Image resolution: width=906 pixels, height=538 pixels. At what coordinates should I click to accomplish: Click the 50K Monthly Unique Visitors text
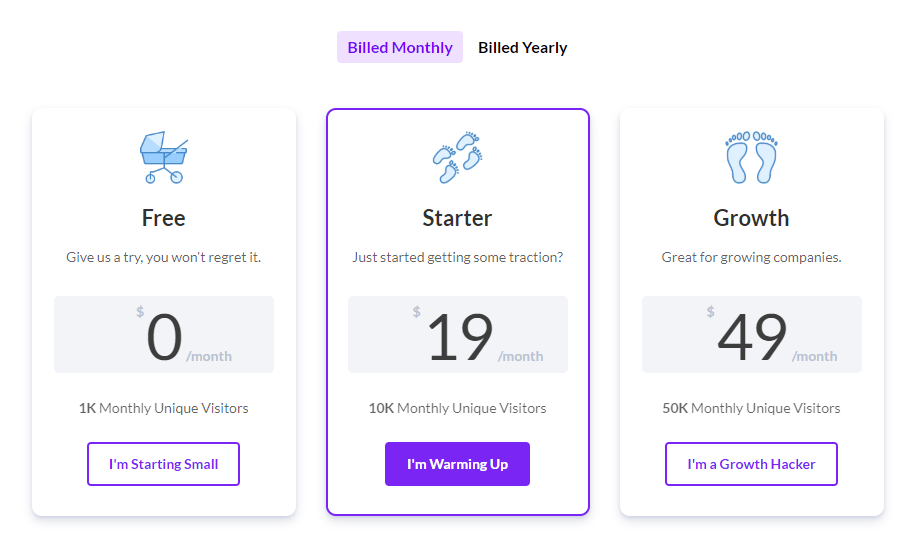(751, 408)
